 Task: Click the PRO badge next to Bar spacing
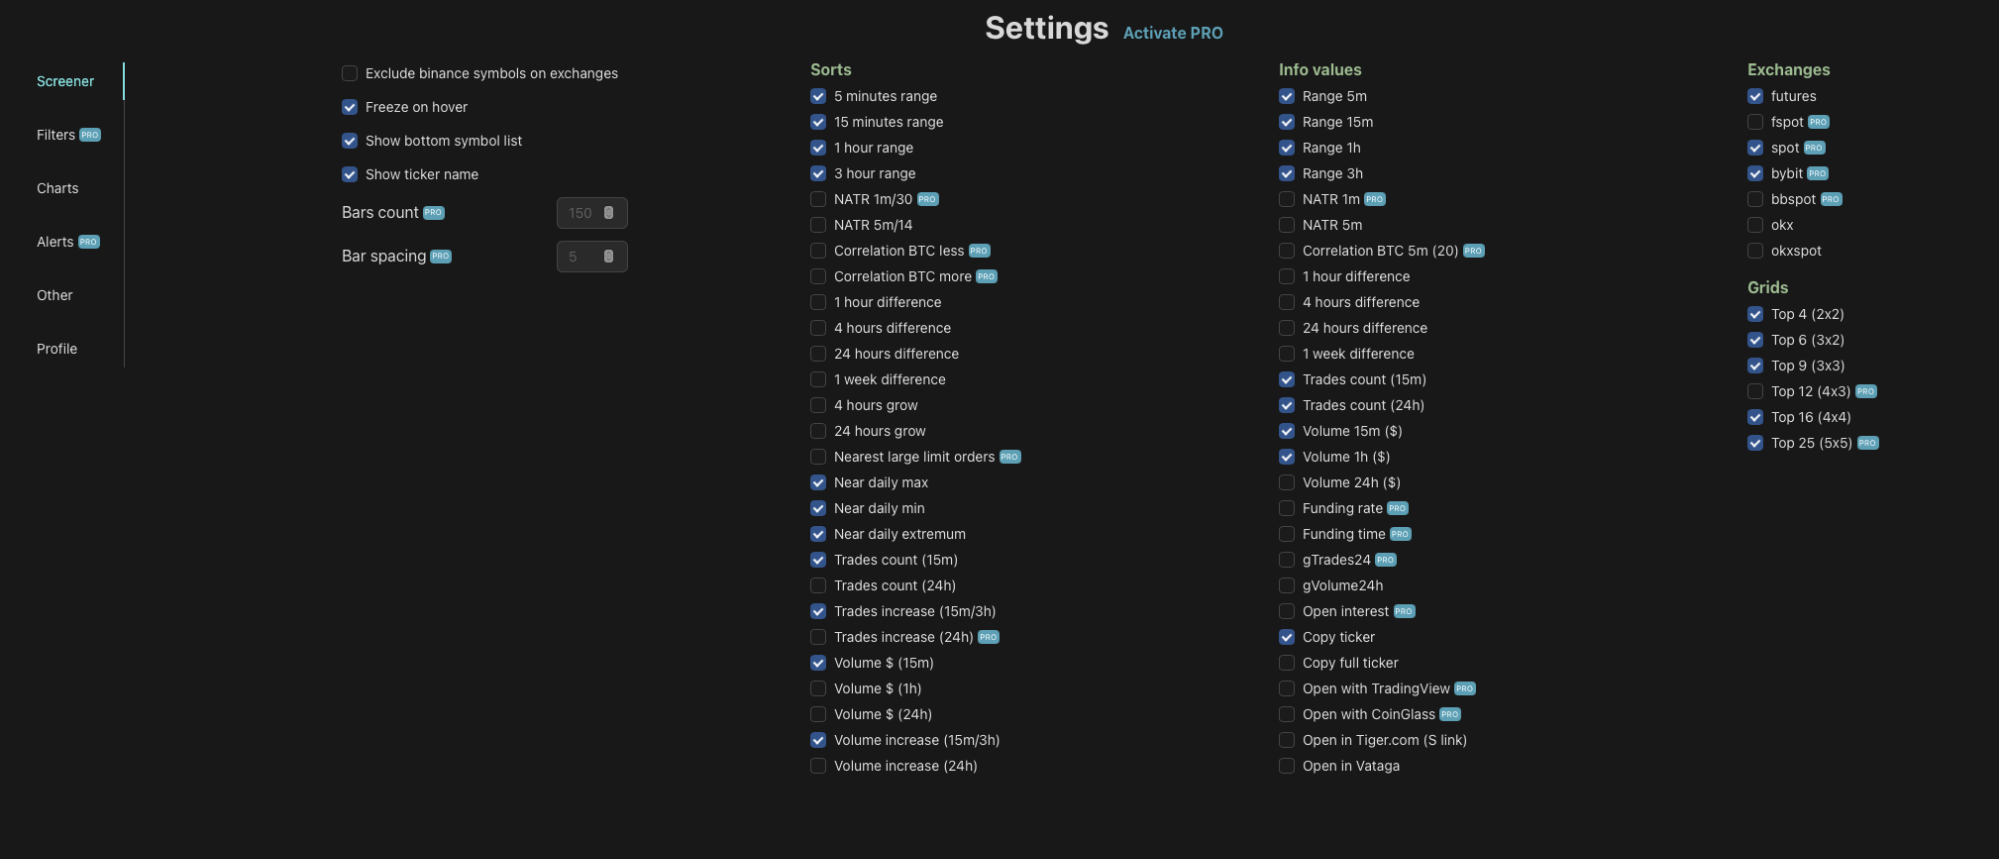click(441, 257)
